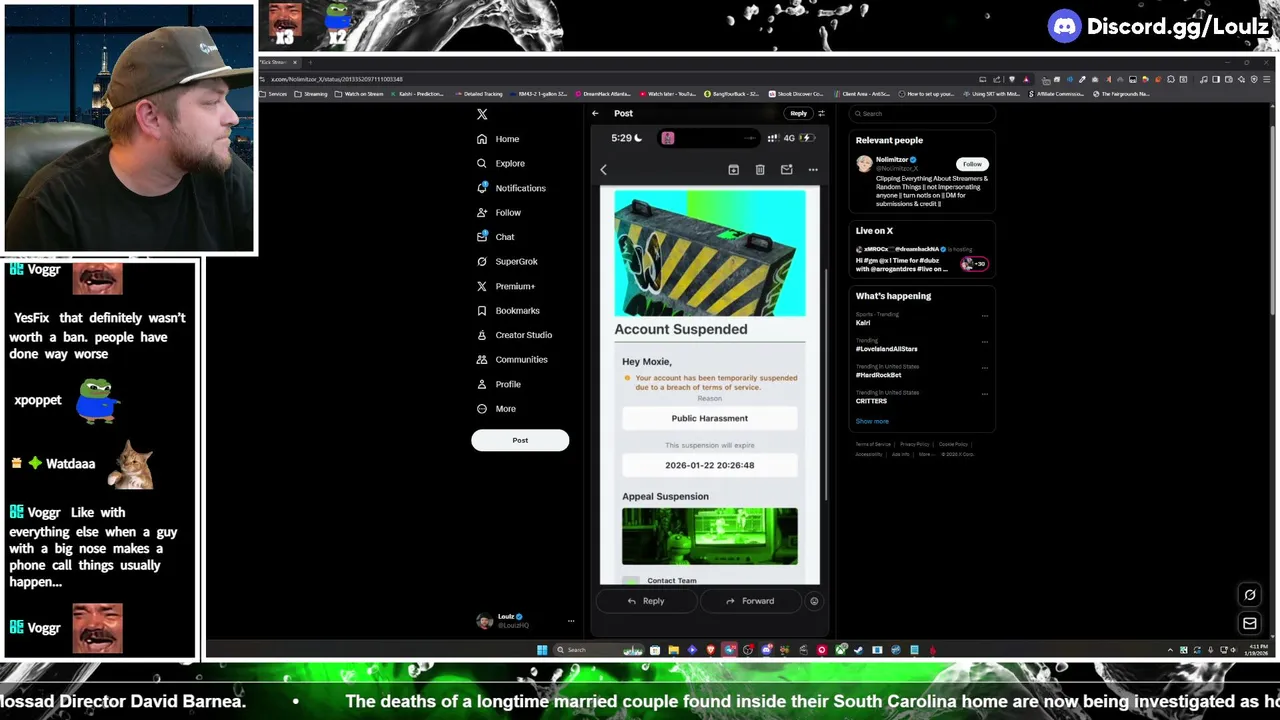
Task: Open Explore in the X sidebar
Action: [x=500, y=163]
